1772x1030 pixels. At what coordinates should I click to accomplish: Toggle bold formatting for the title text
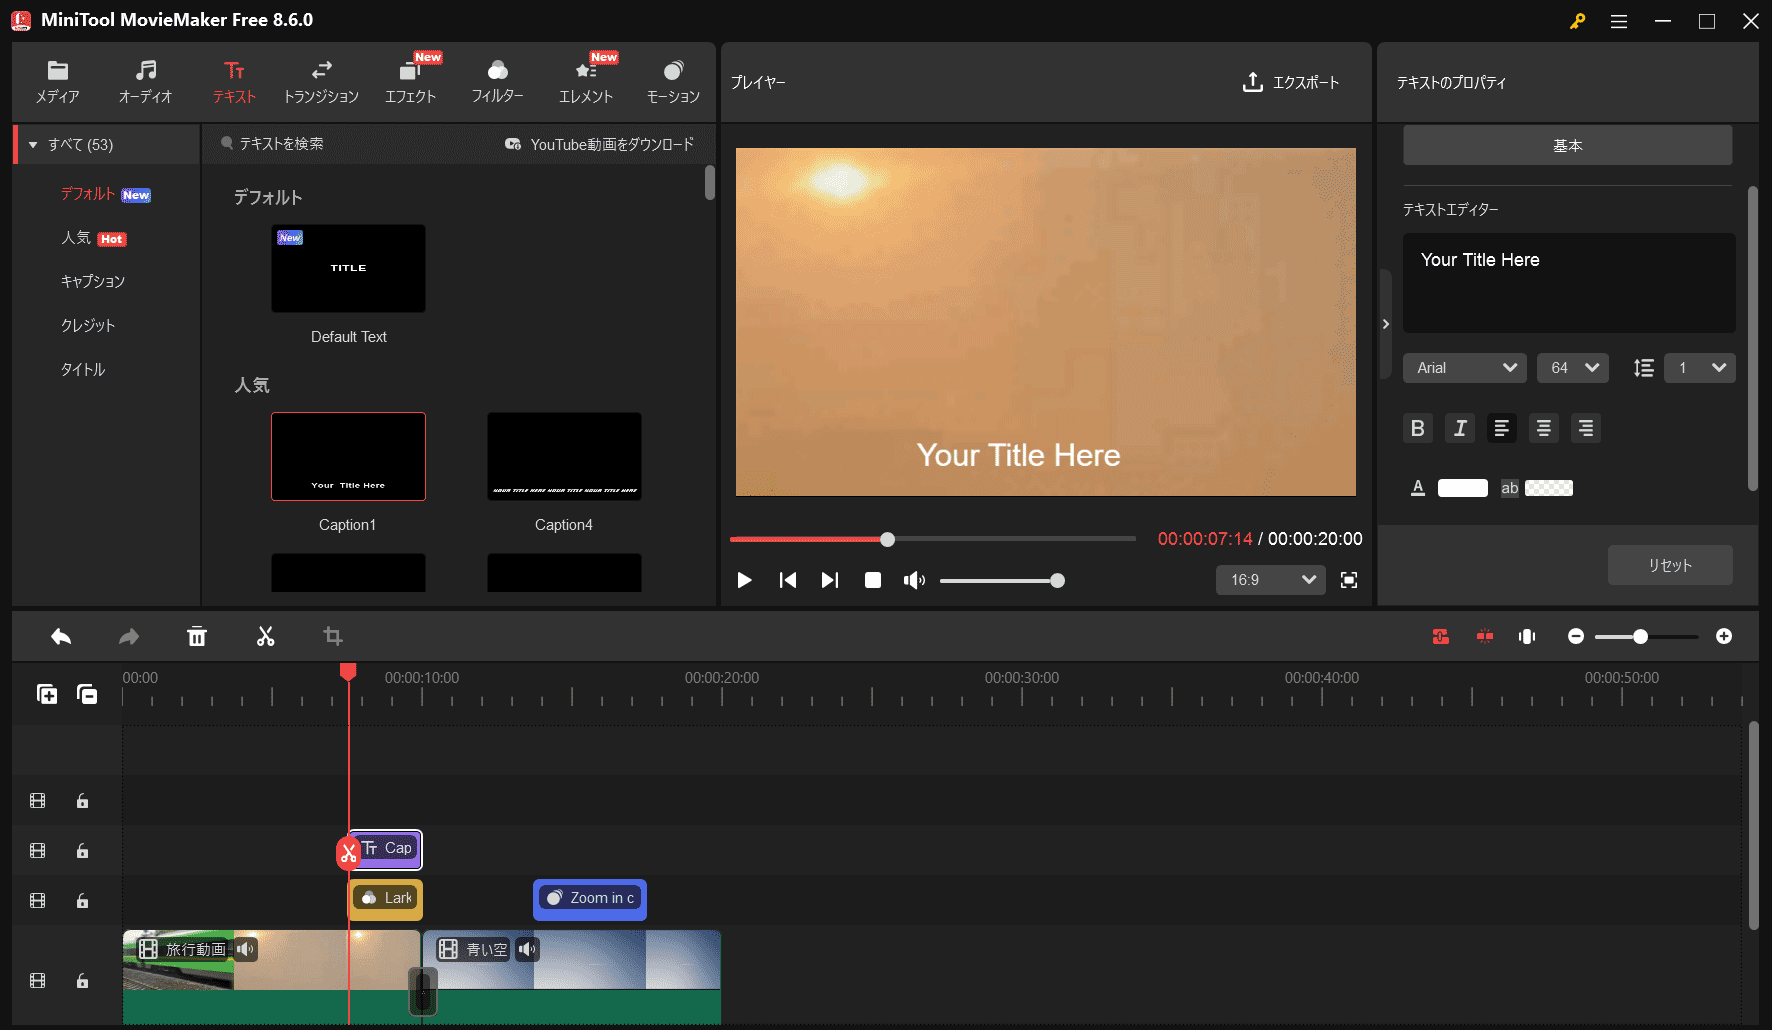(1417, 428)
